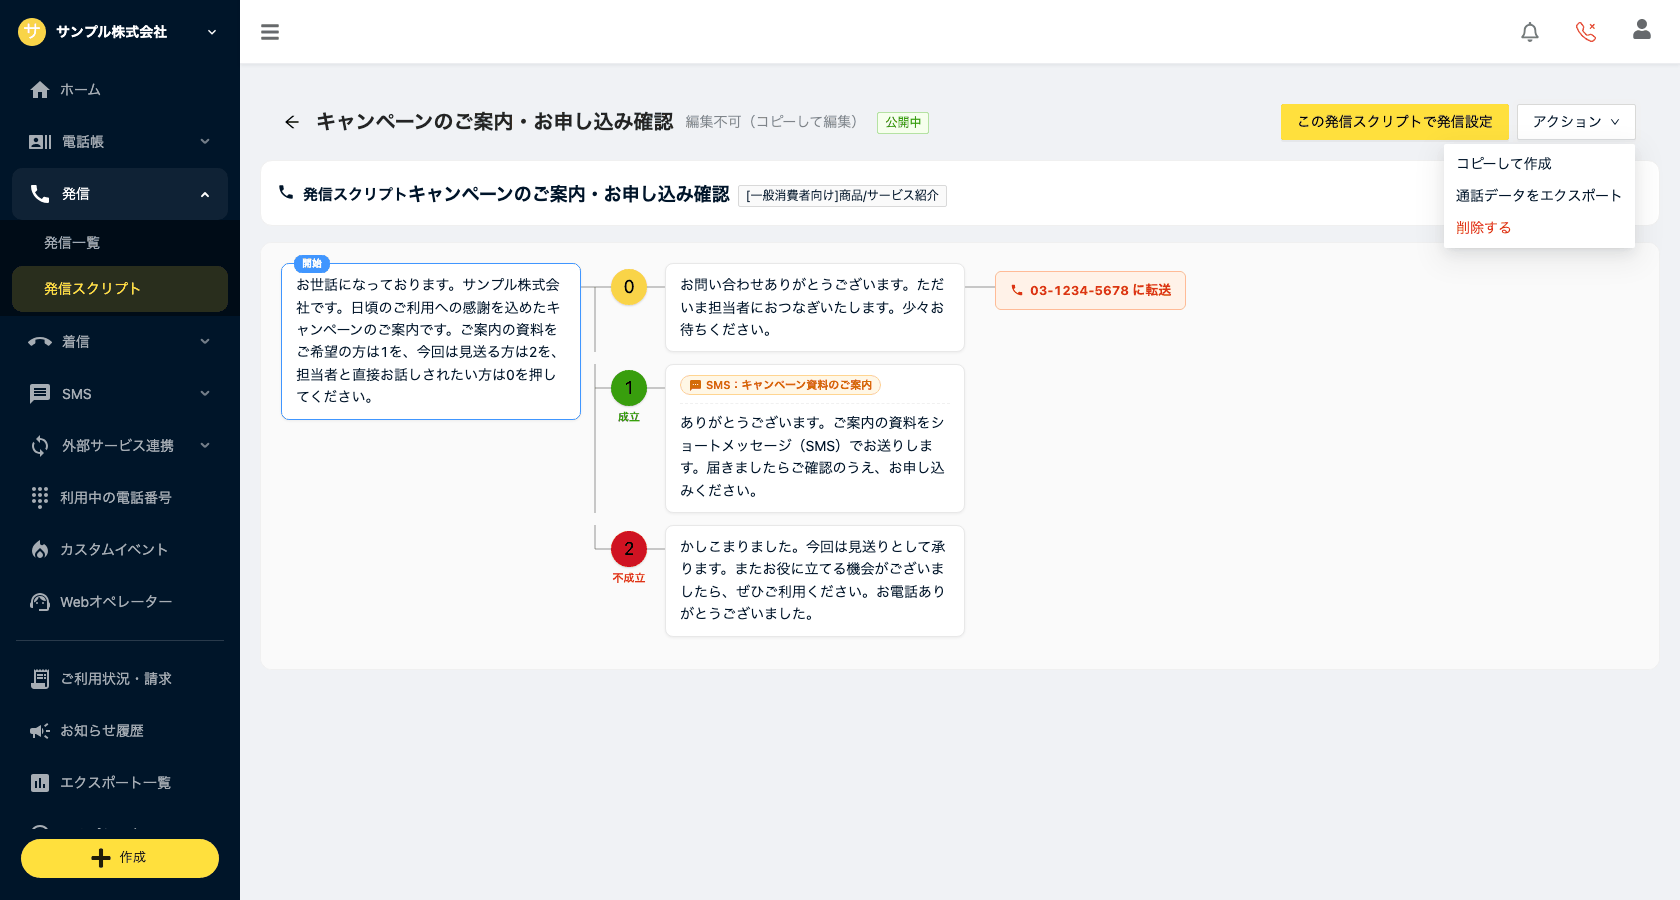Click the 外部サービス連携 sync icon
Viewport: 1680px width, 900px height.
pyautogui.click(x=40, y=446)
